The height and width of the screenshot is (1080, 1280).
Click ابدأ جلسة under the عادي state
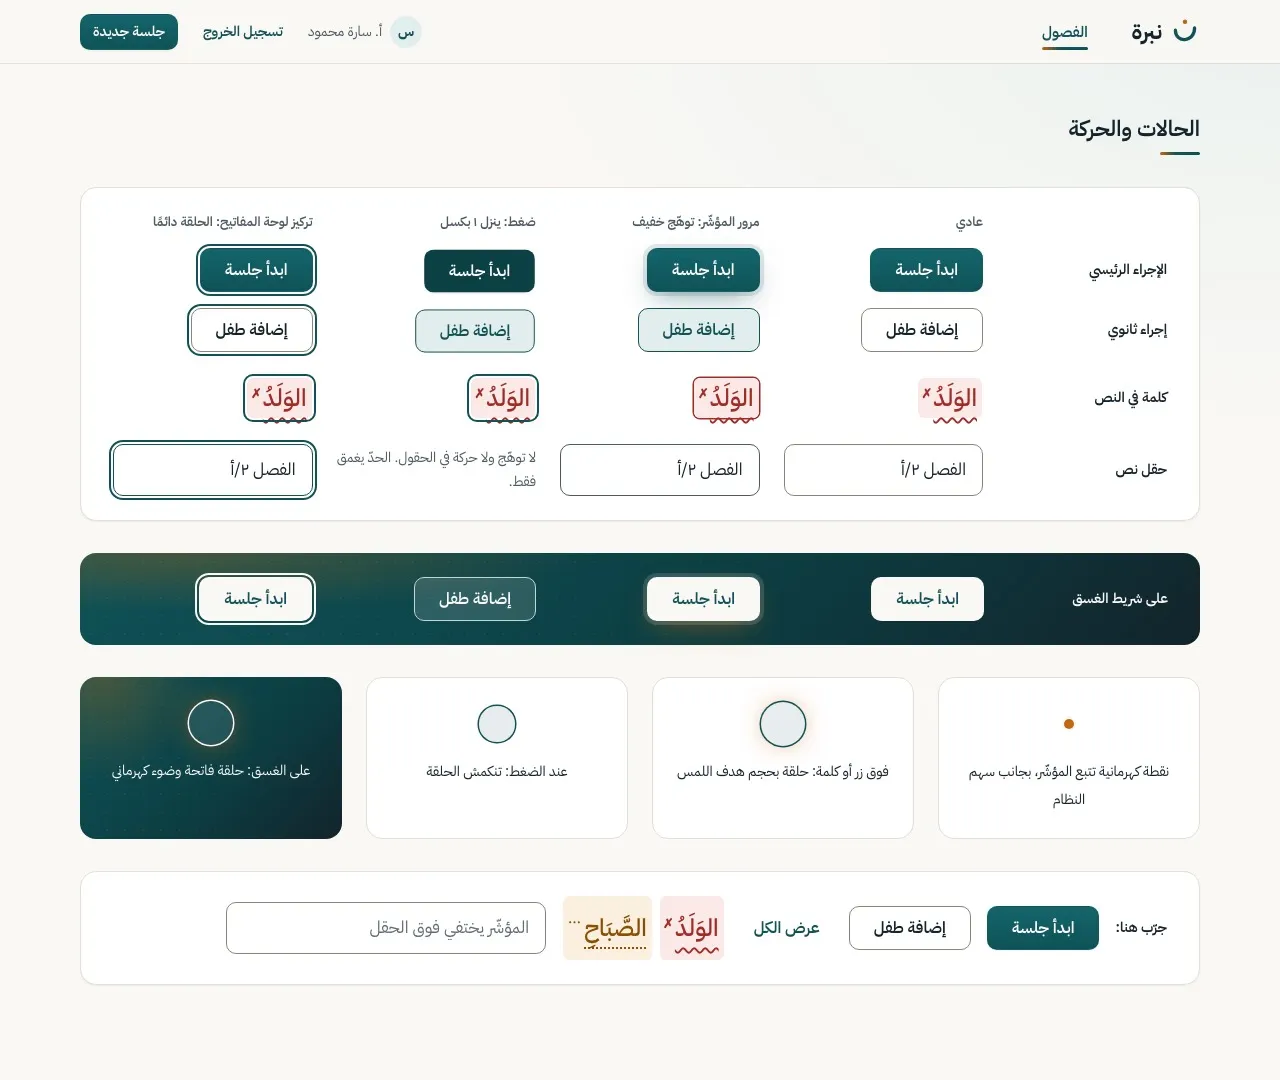point(926,270)
